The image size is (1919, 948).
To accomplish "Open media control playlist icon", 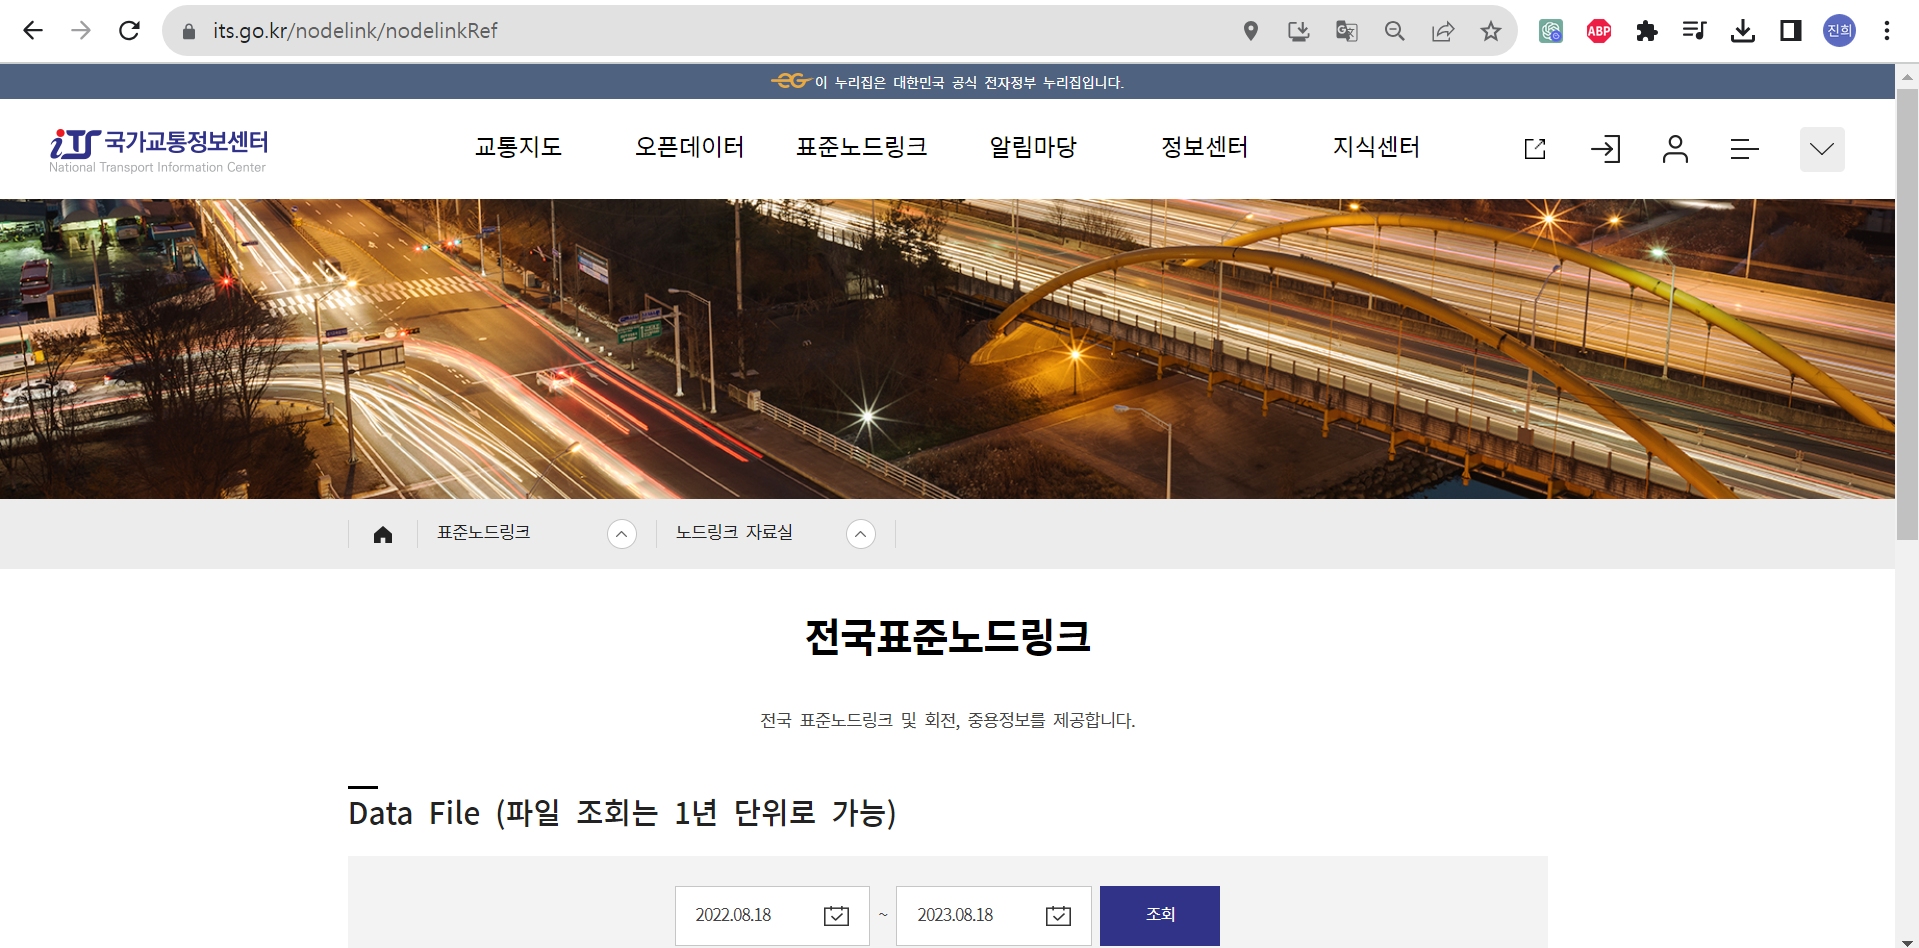I will pos(1695,31).
